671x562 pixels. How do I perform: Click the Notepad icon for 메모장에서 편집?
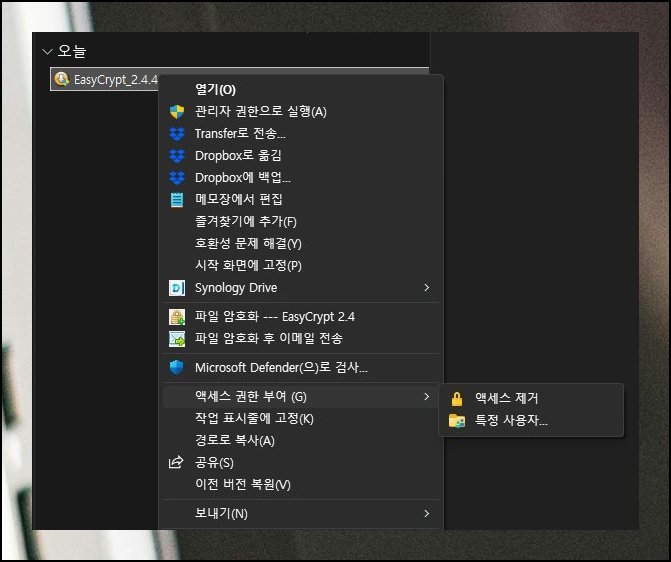point(177,200)
